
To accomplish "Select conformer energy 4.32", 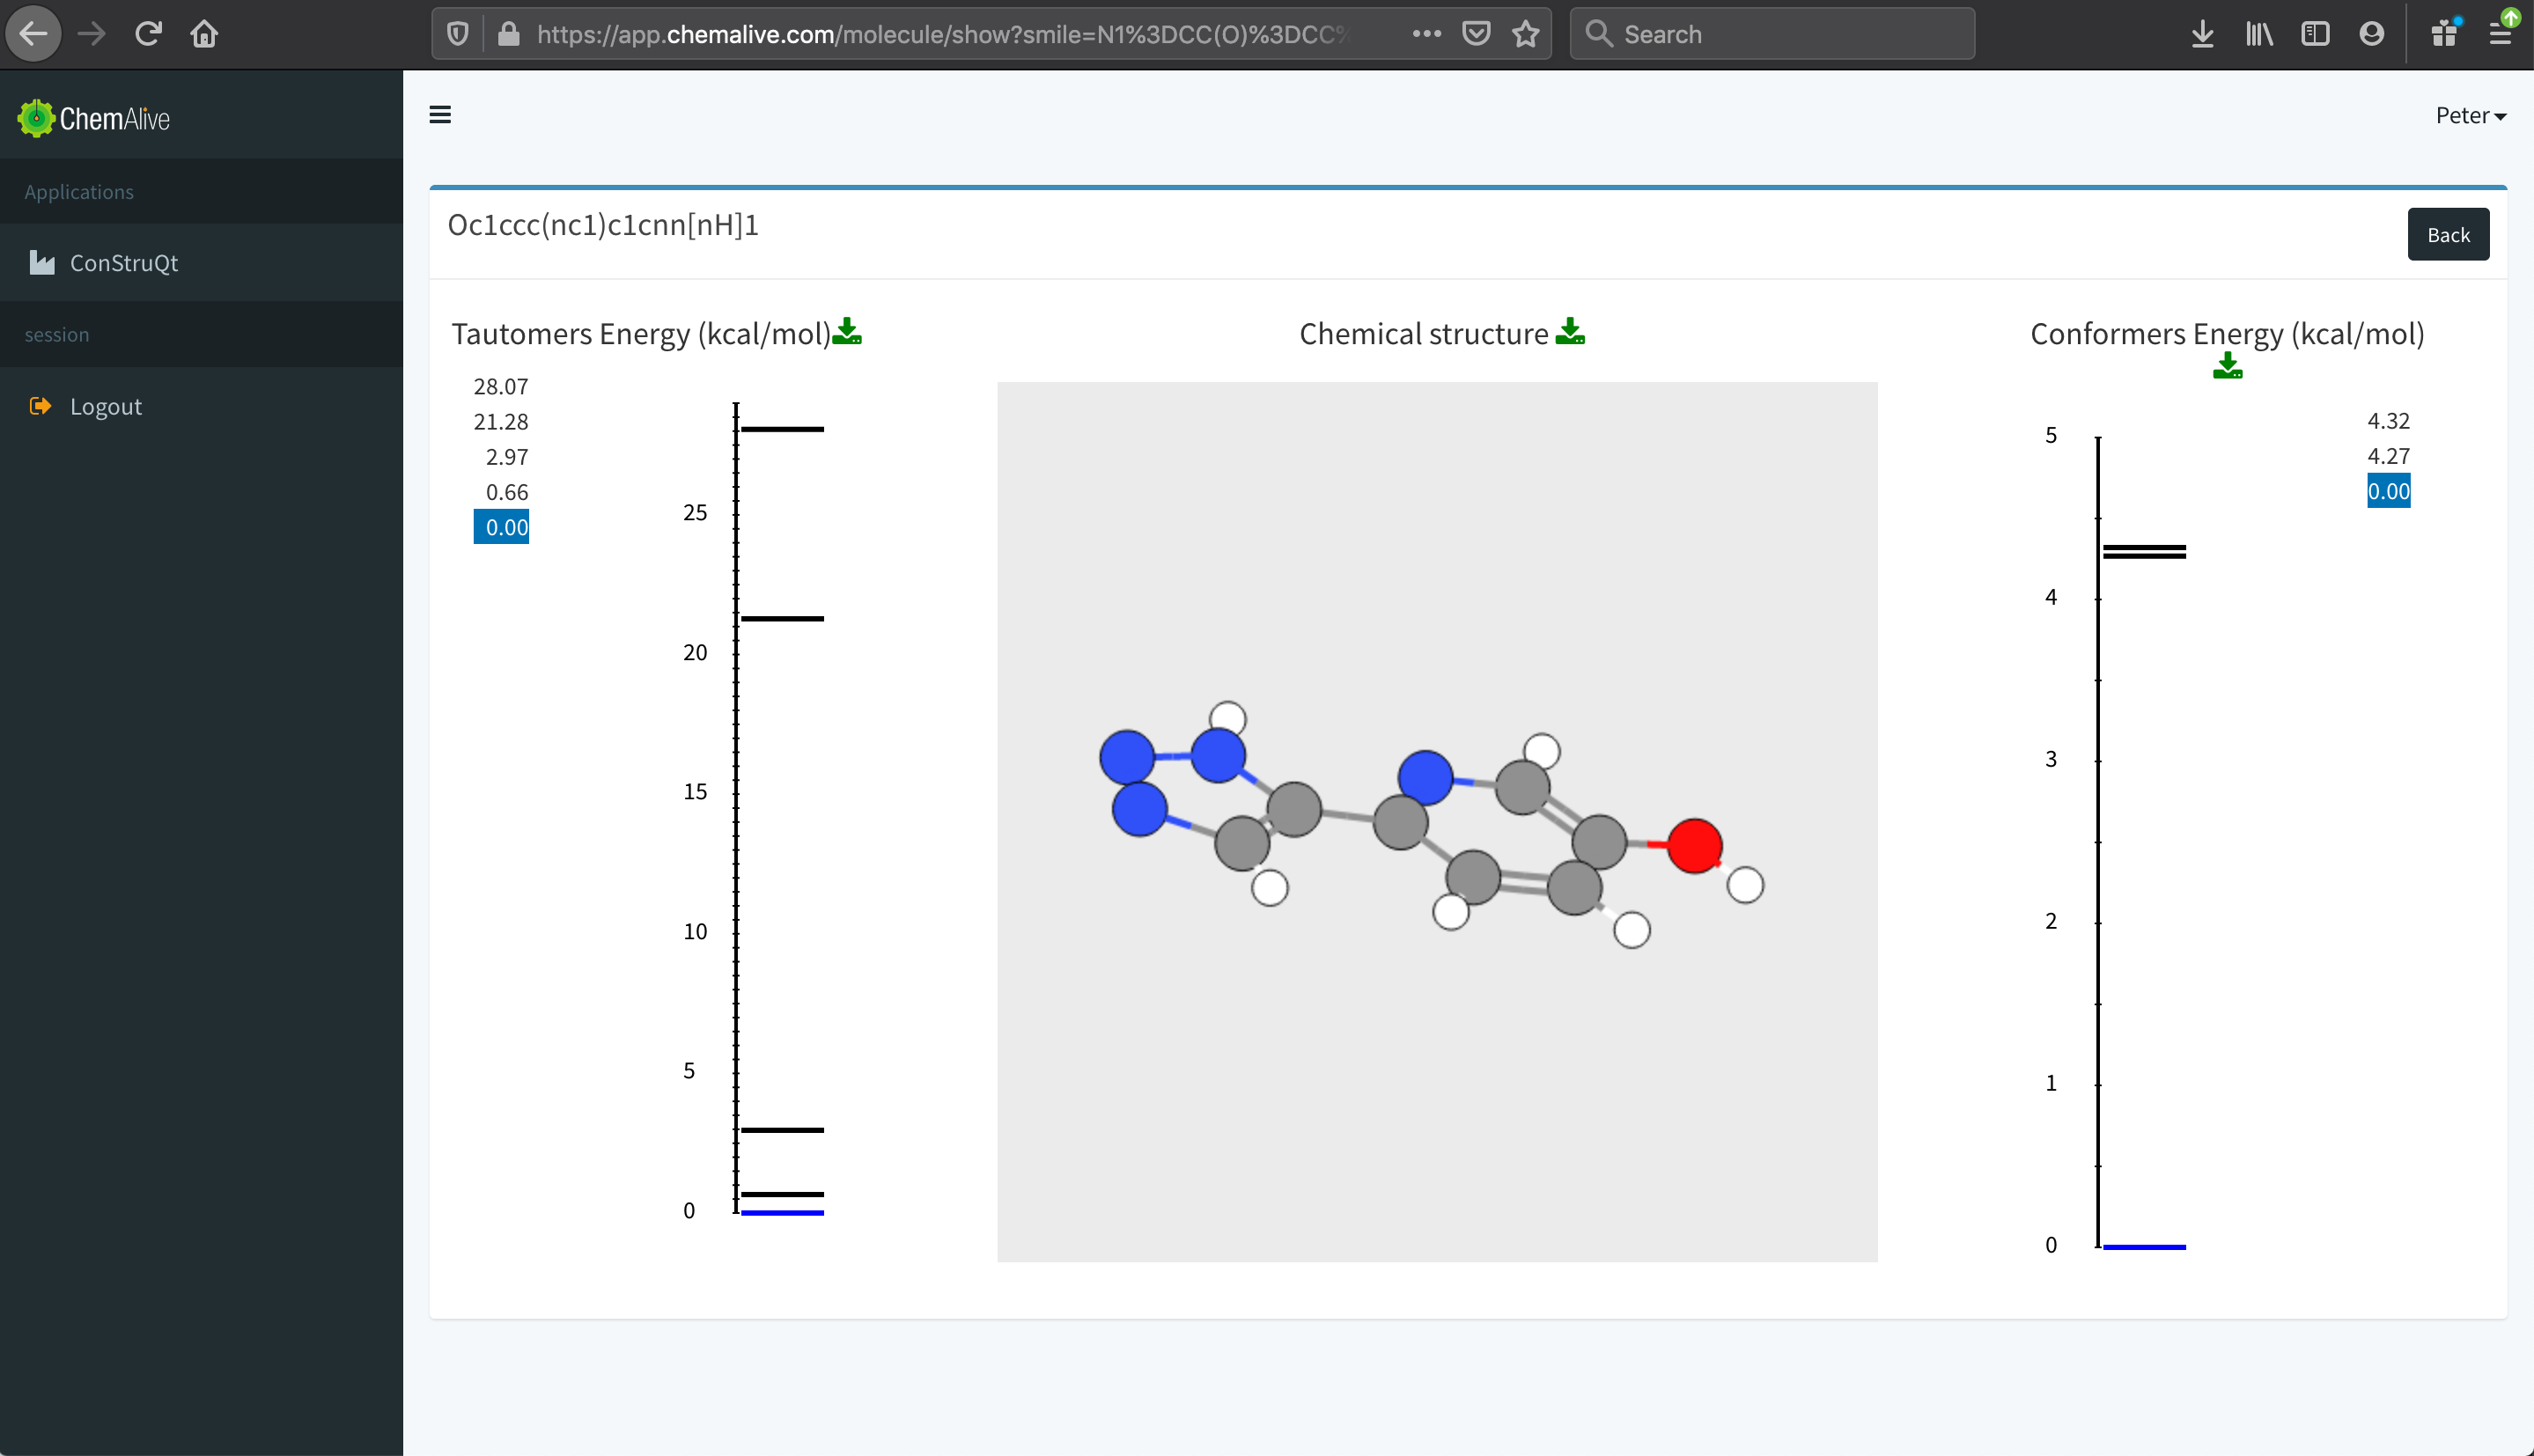I will coord(2388,420).
